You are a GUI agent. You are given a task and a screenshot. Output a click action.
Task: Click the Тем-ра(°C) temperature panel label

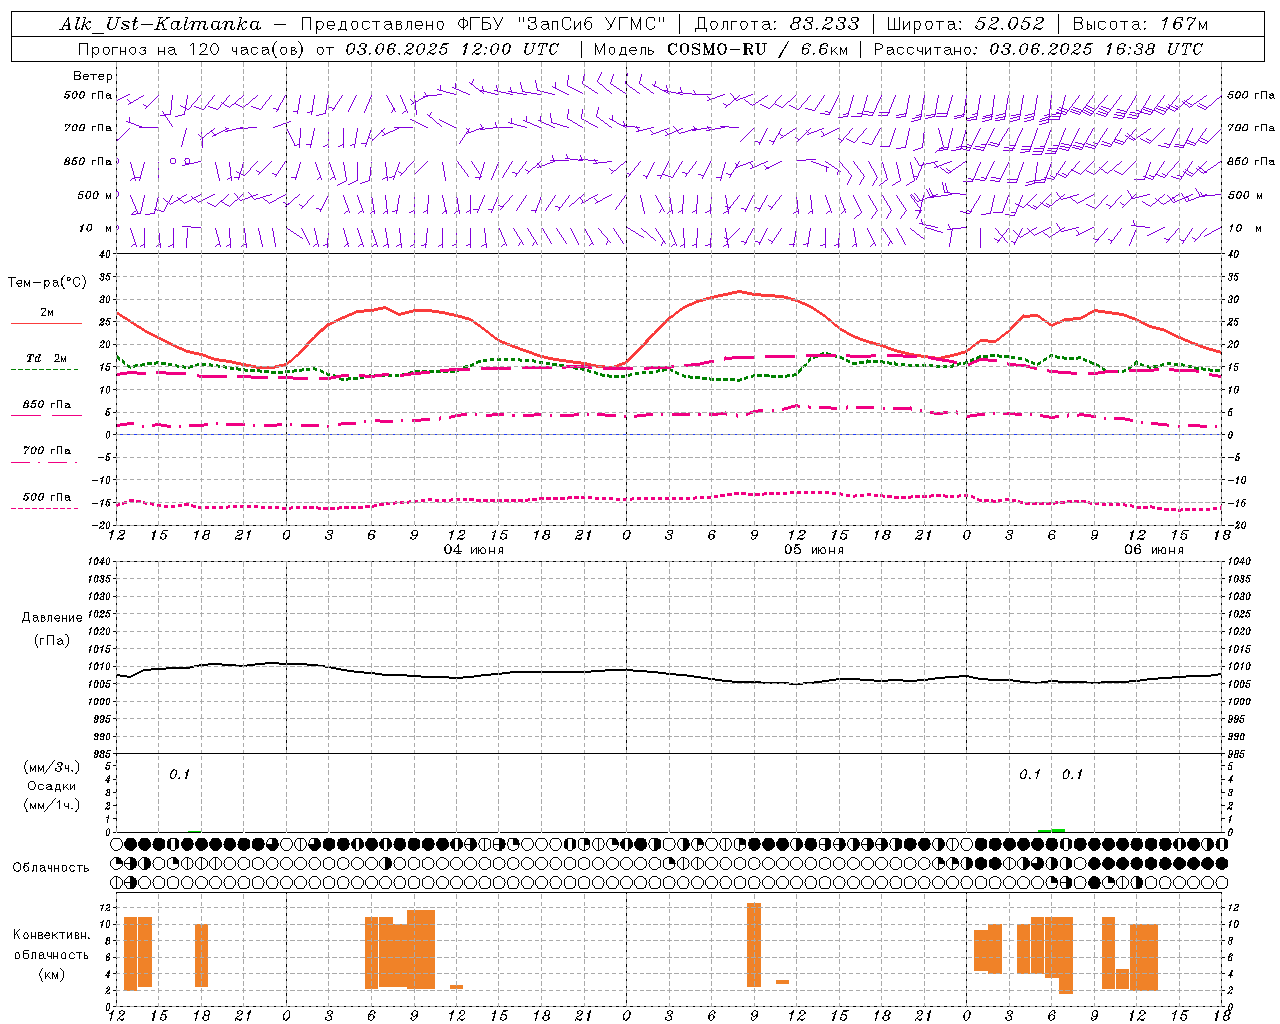click(47, 283)
